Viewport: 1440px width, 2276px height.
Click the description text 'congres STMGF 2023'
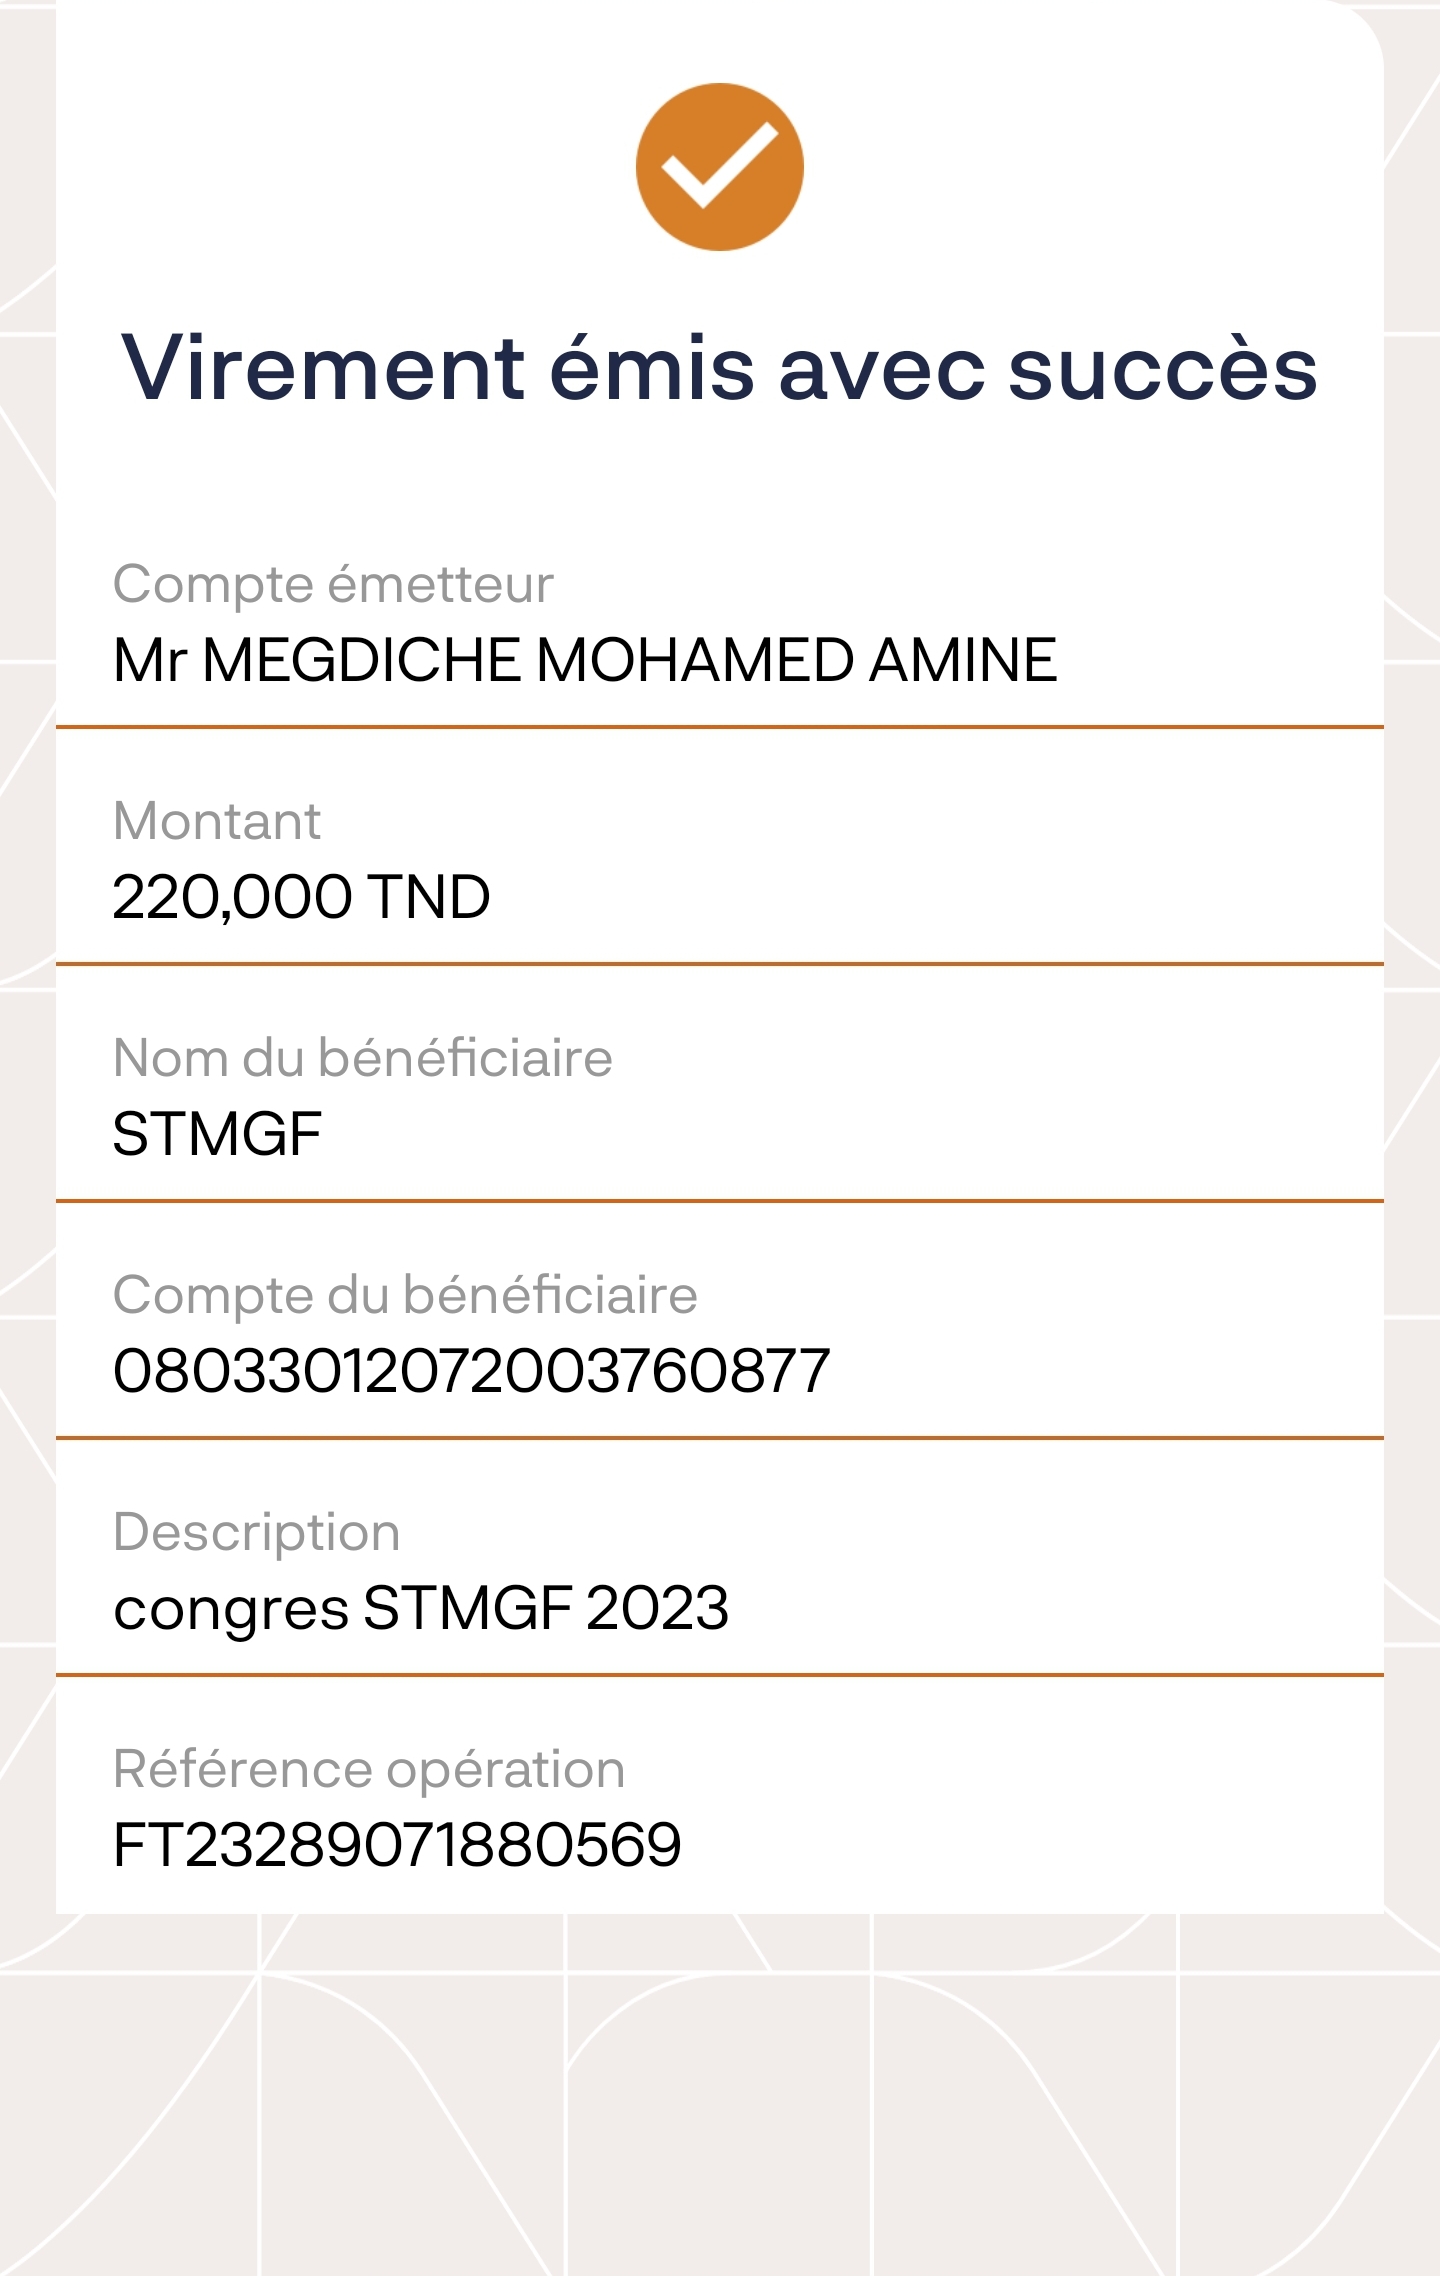coord(421,1608)
